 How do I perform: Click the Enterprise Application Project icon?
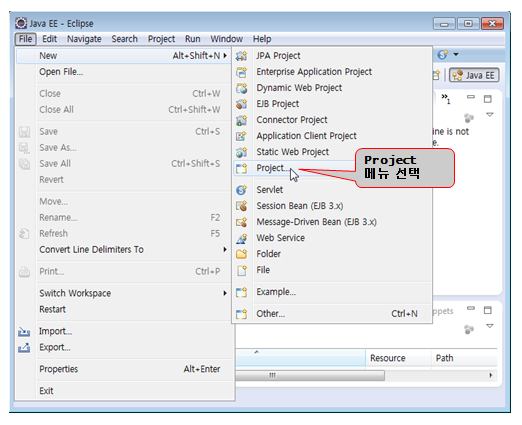[x=242, y=72]
